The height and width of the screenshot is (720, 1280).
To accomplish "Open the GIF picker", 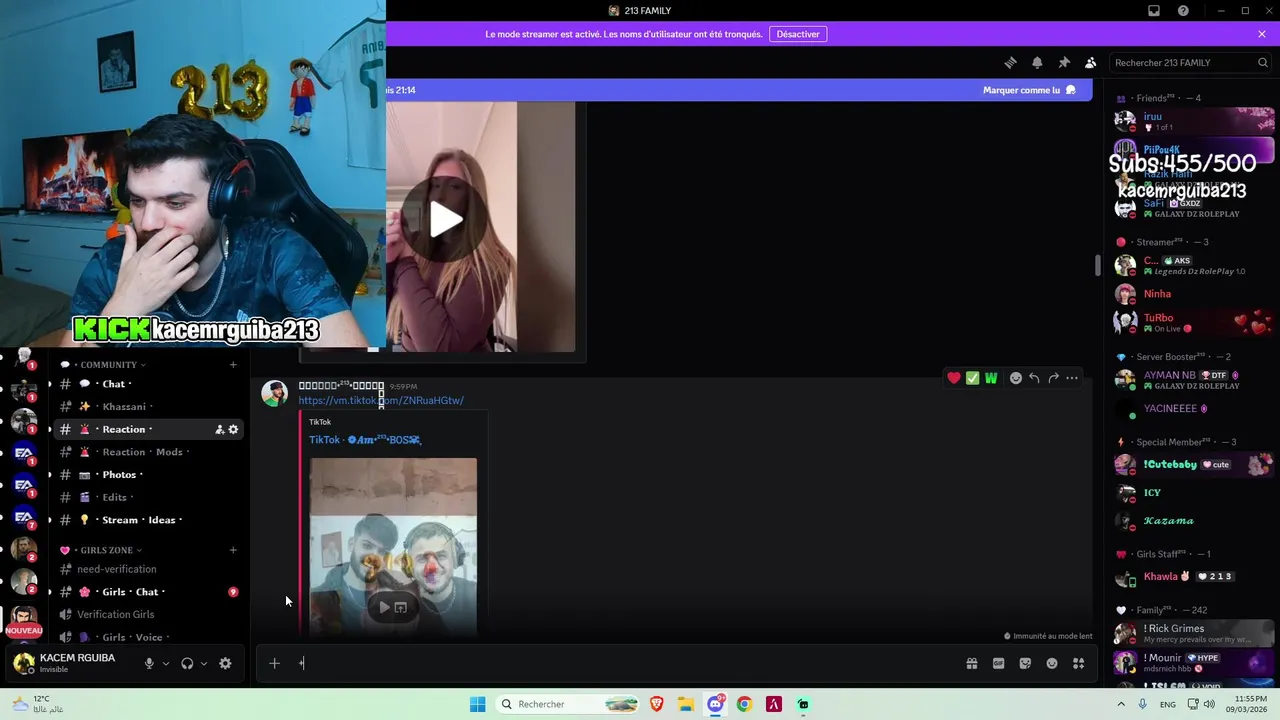I will point(998,663).
